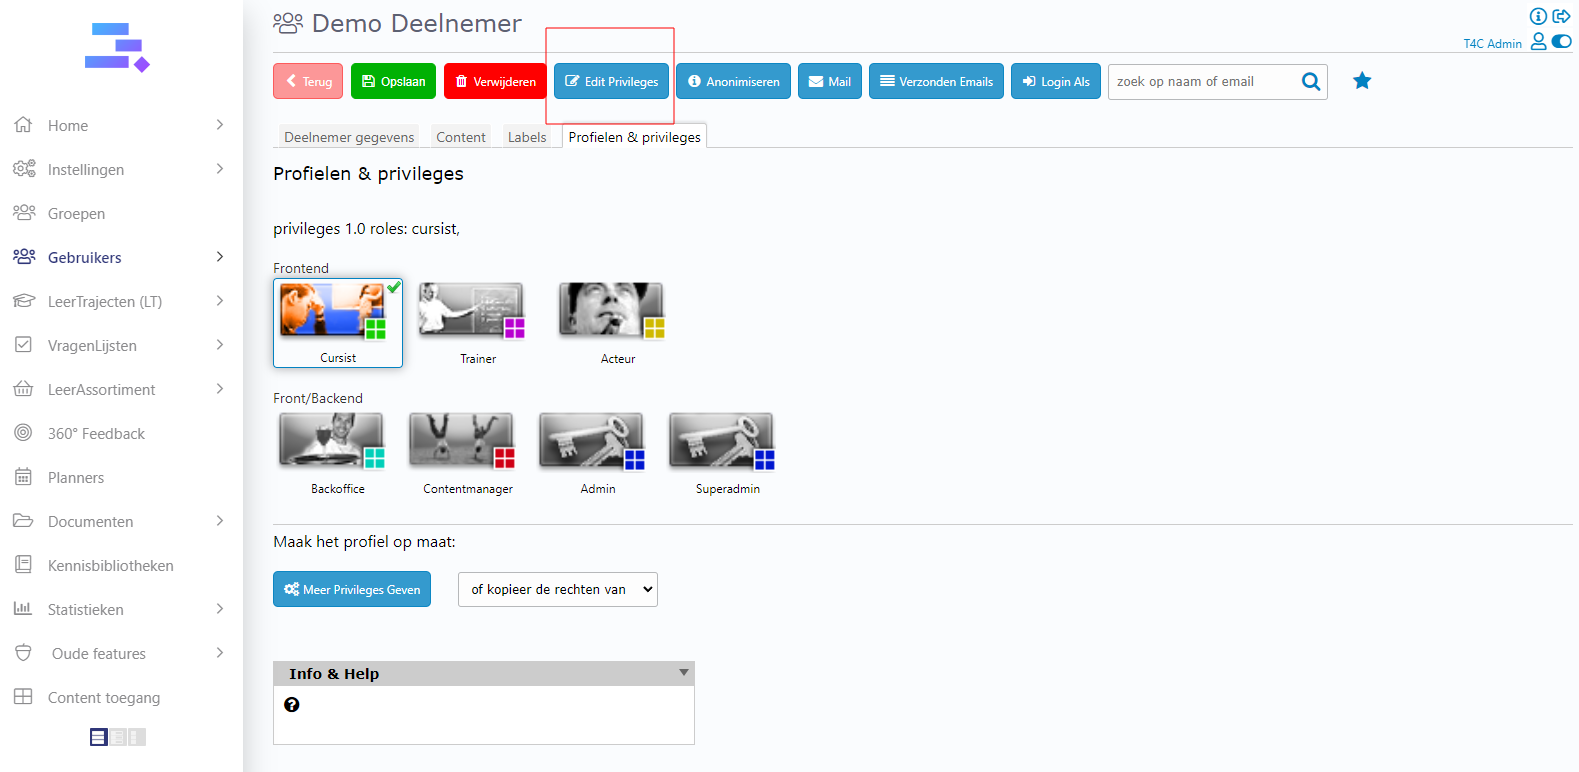Open the 'of kopieer de rechten van' dropdown
The image size is (1579, 772).
click(x=557, y=590)
